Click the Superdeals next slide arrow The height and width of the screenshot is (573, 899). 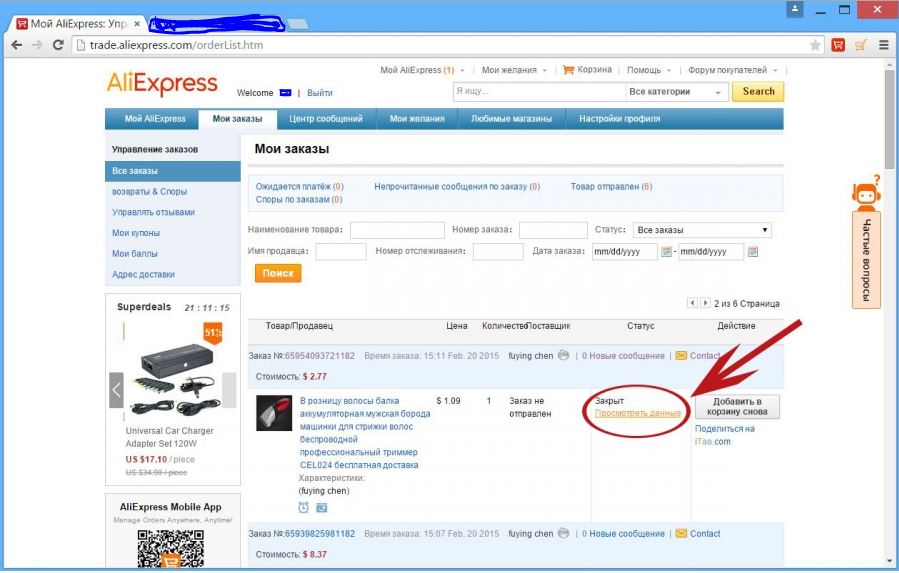(x=229, y=390)
